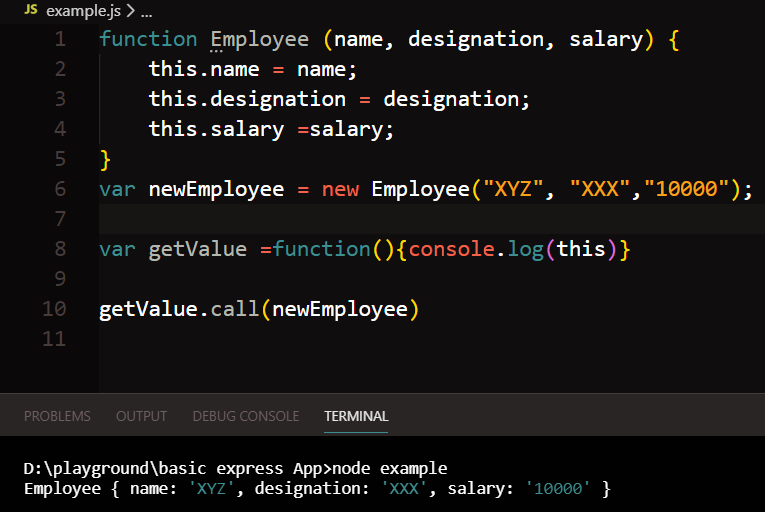Click 'newEmployee' variable on line 6
Image resolution: width=765 pixels, height=512 pixels.
pyautogui.click(x=216, y=190)
